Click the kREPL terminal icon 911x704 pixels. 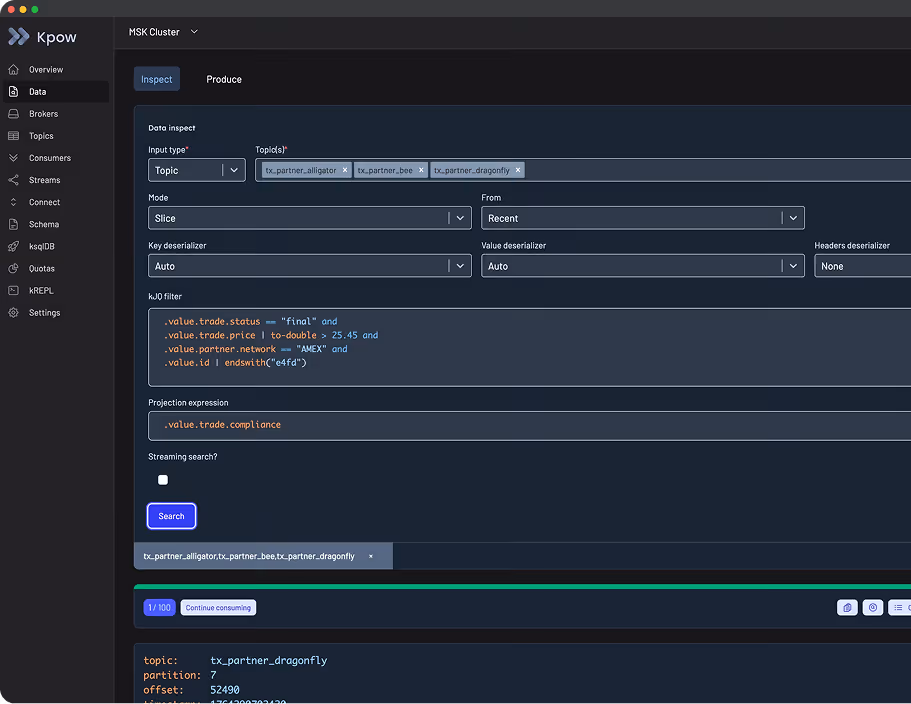(13, 290)
